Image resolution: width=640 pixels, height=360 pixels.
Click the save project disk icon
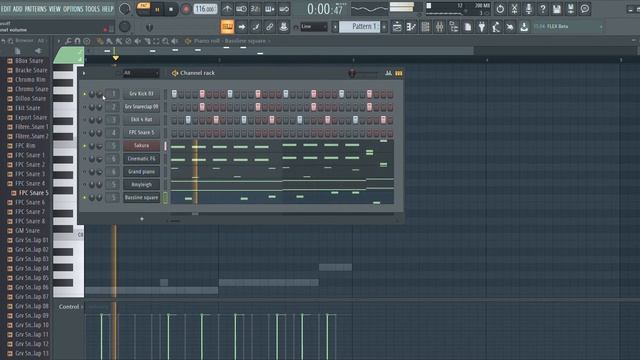(x=556, y=9)
